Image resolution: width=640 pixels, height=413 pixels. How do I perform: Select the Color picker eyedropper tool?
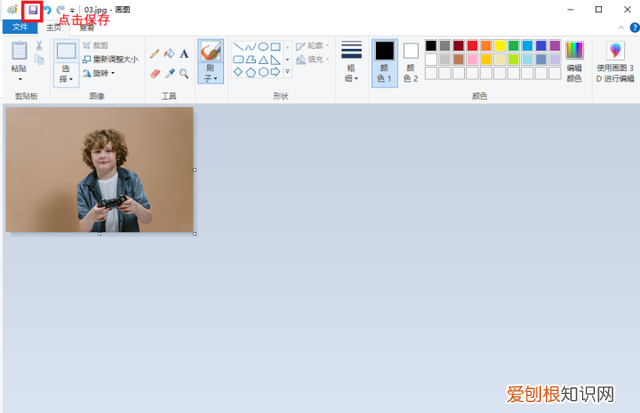[x=169, y=73]
